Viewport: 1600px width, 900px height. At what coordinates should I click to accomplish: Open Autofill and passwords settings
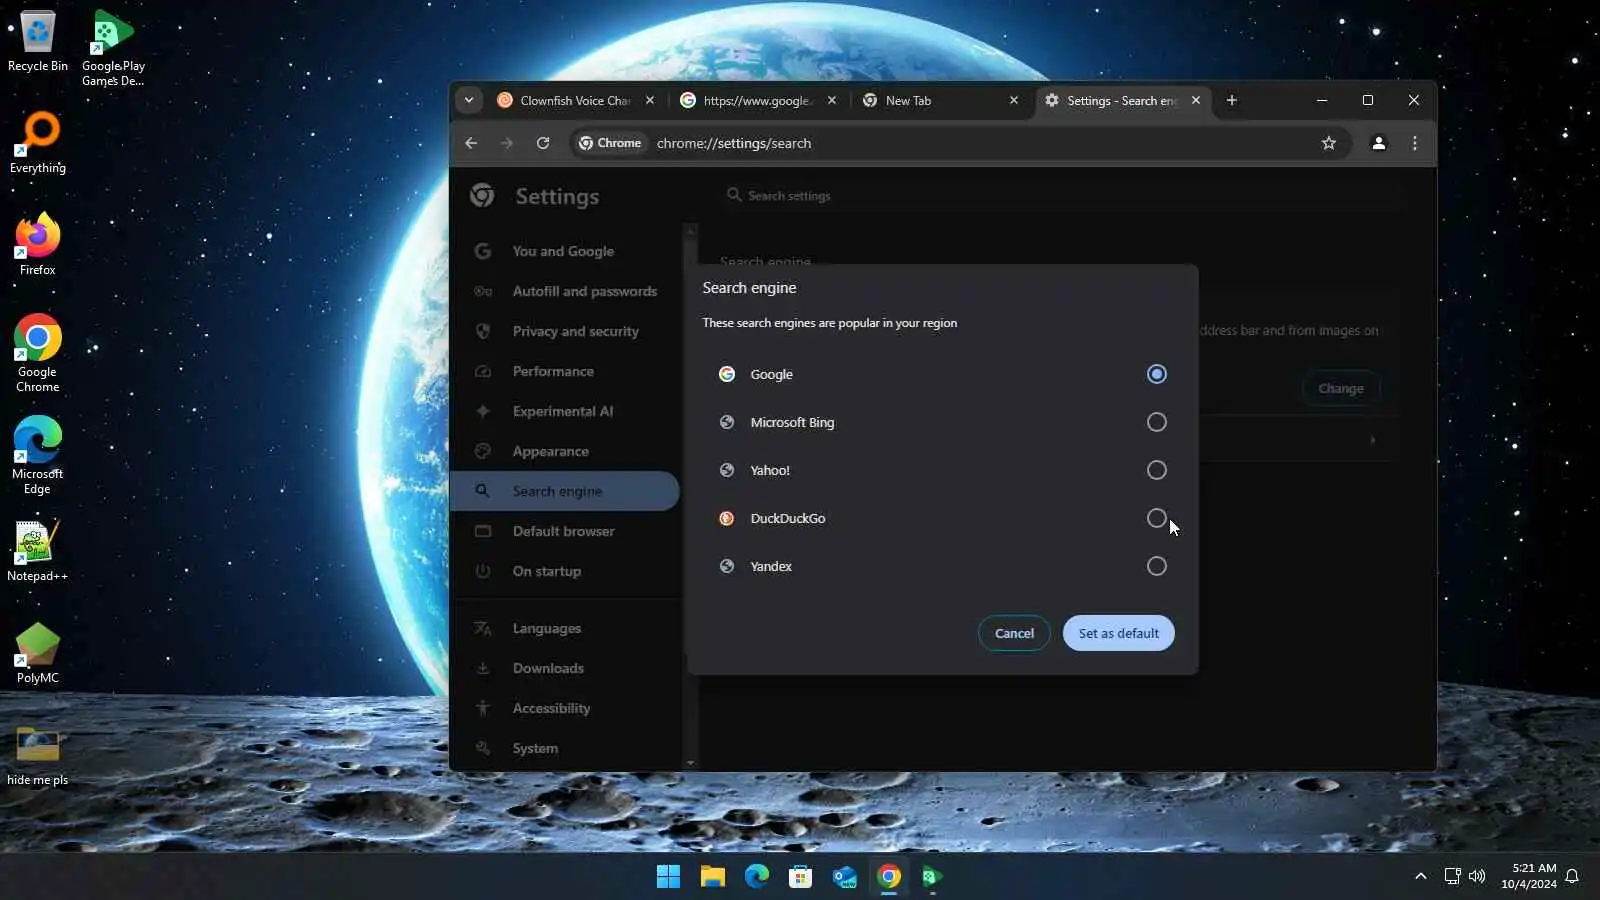pyautogui.click(x=564, y=291)
